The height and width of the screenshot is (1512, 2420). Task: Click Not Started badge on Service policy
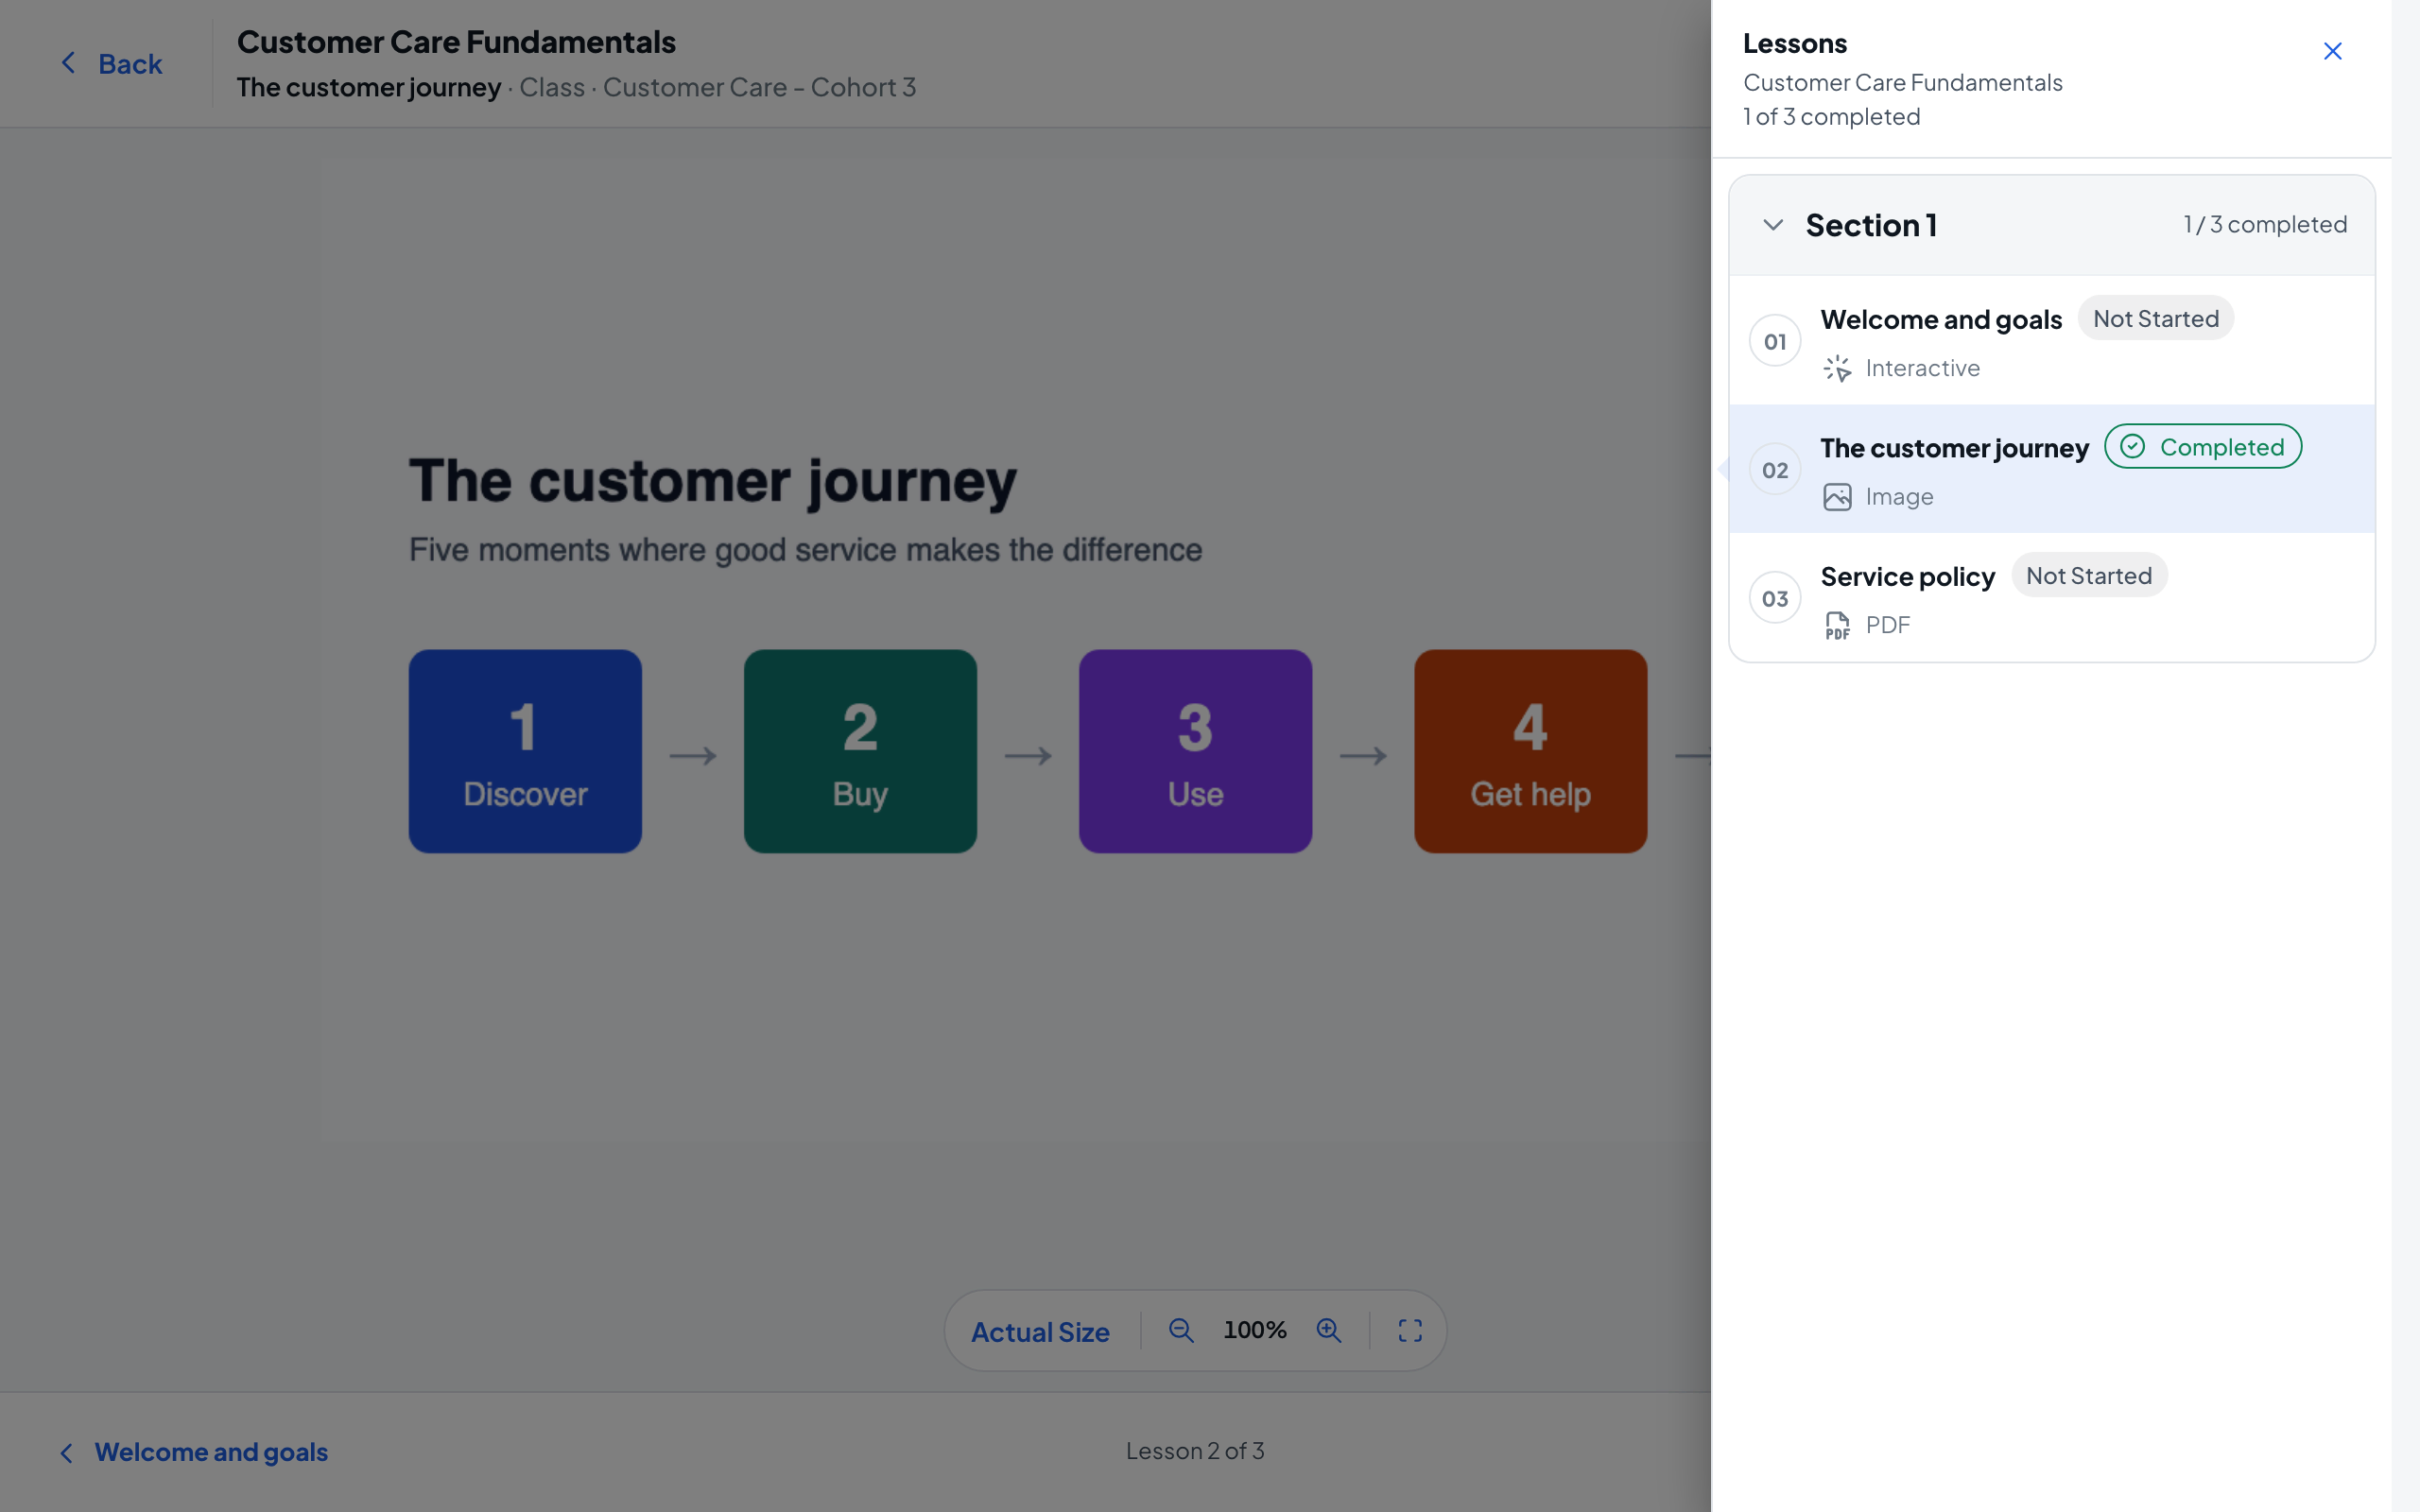coord(2089,576)
